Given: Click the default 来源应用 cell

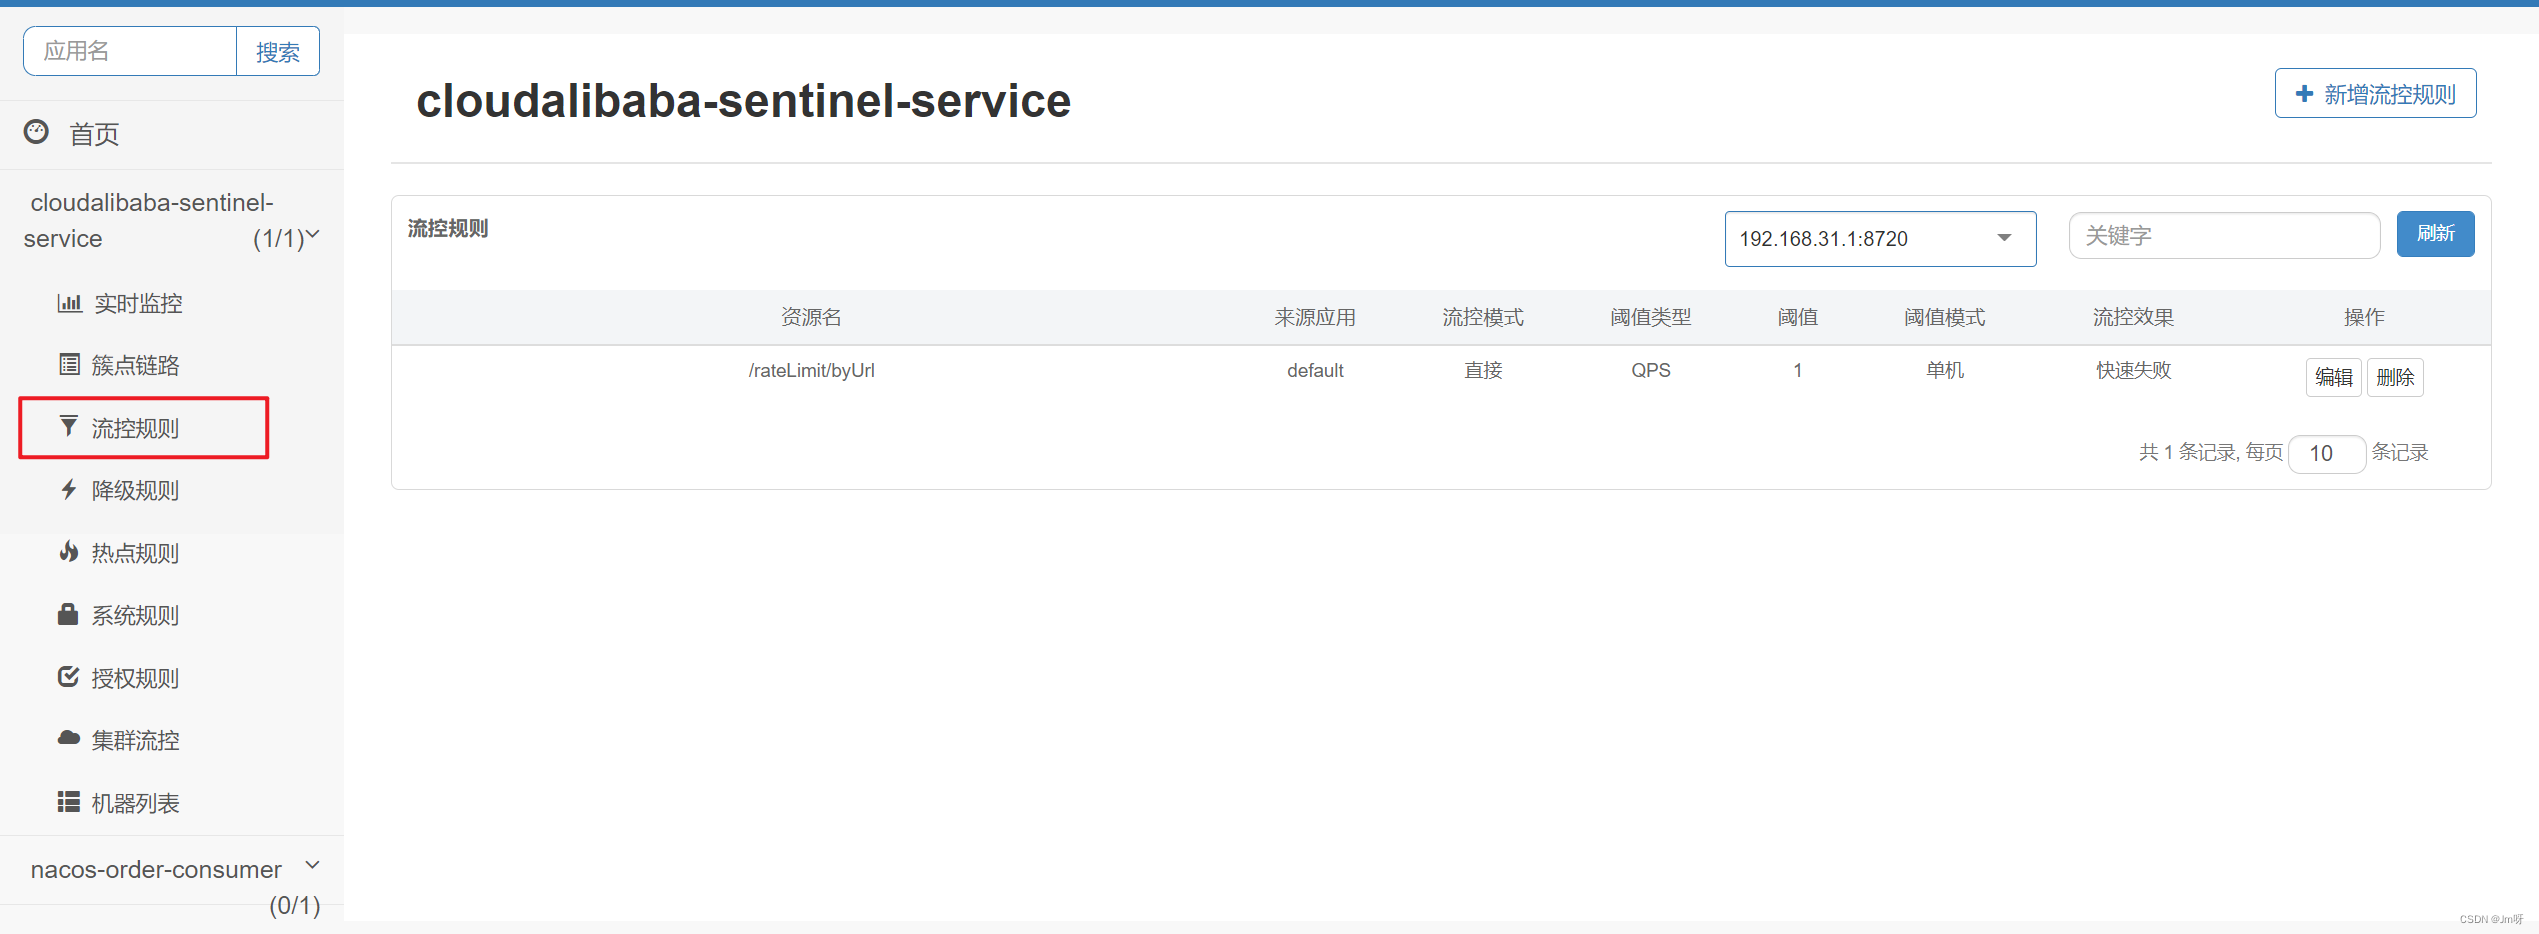Looking at the screenshot, I should 1315,370.
